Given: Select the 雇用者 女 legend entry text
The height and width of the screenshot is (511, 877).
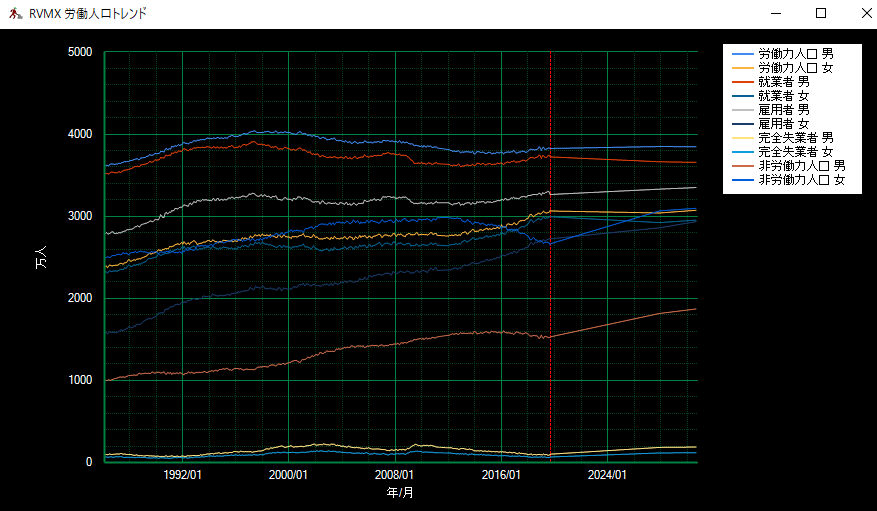Looking at the screenshot, I should [x=783, y=123].
